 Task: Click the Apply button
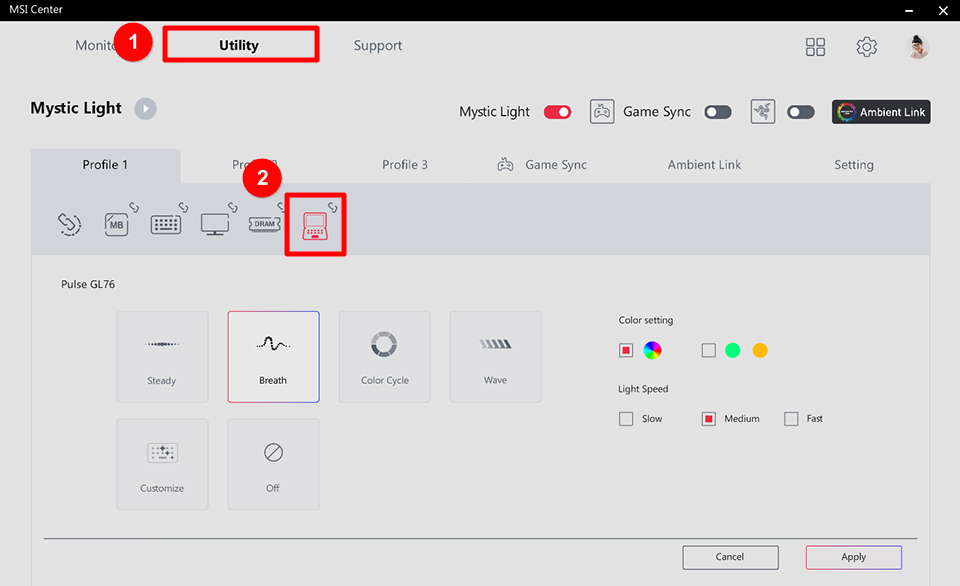(x=853, y=557)
